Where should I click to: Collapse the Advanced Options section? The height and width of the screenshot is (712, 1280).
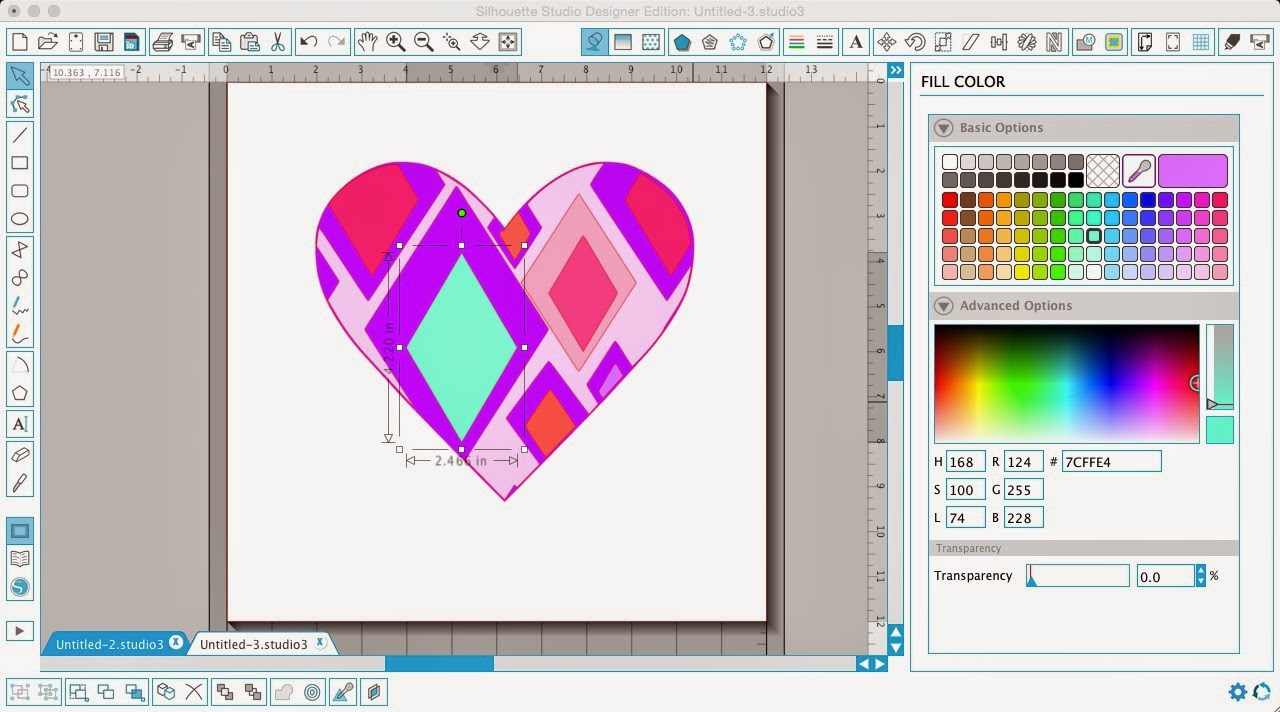pyautogui.click(x=942, y=305)
